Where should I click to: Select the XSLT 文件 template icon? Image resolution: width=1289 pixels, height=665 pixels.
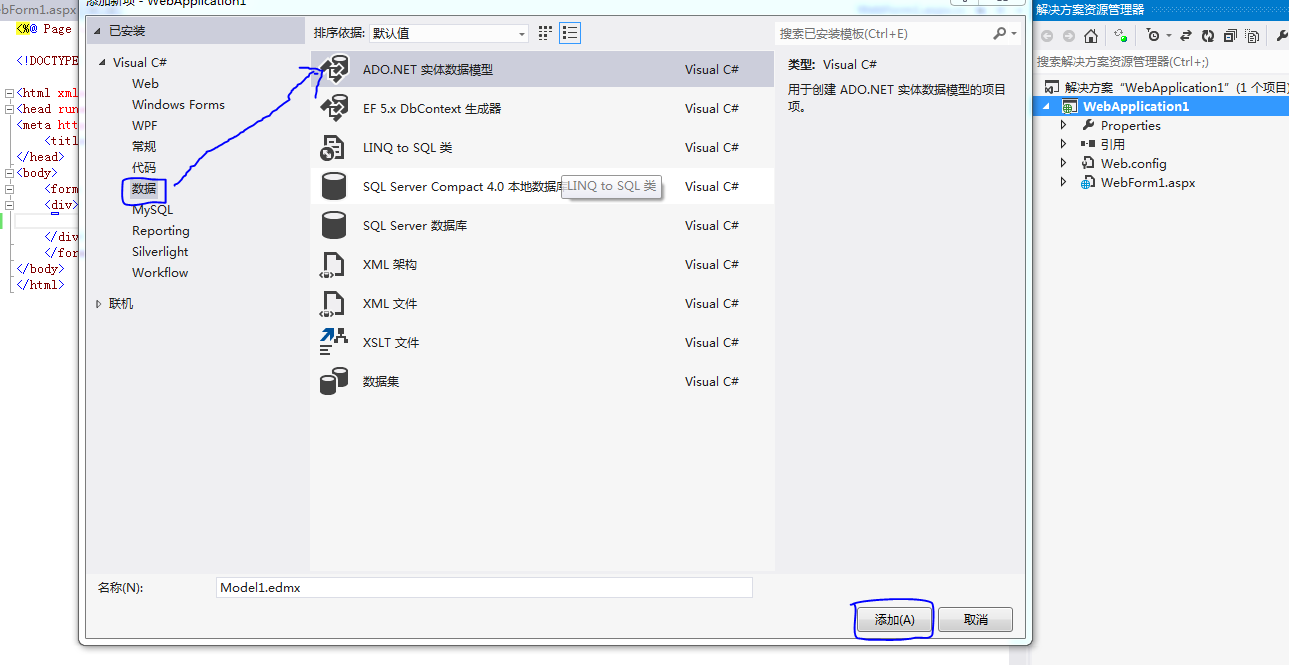[x=333, y=343]
